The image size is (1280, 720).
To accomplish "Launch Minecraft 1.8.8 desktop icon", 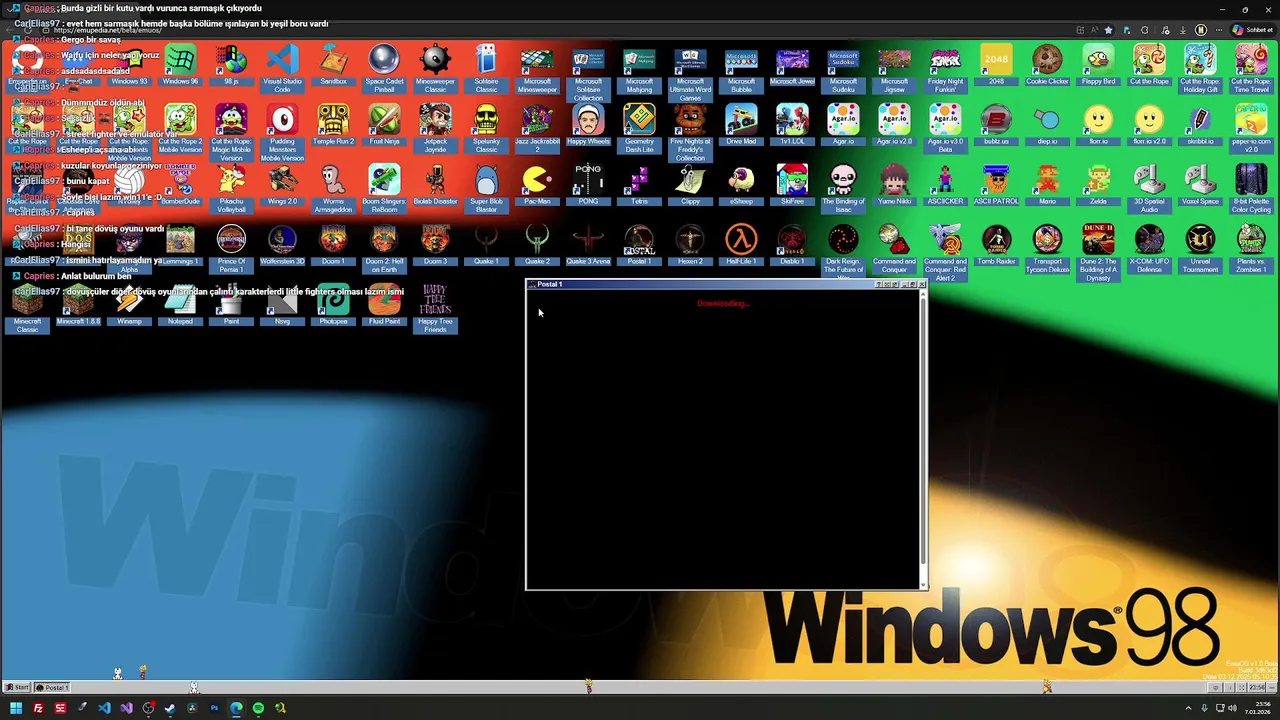I will pos(78,304).
